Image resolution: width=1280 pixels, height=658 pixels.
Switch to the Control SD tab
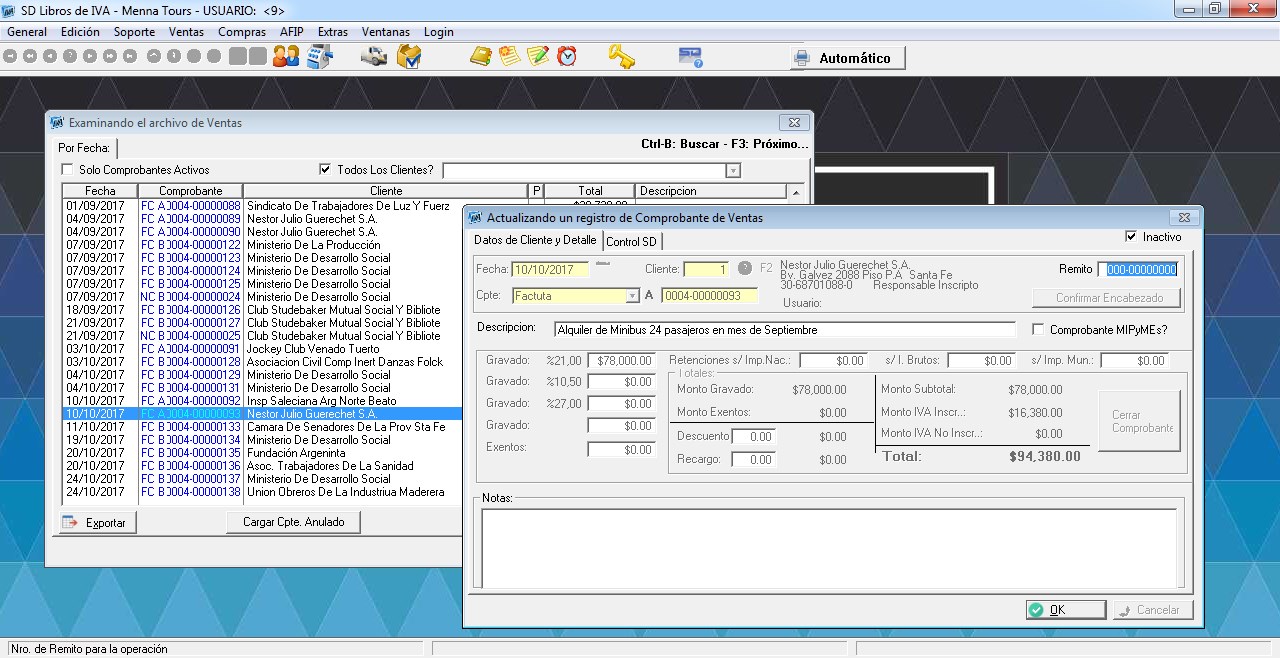[631, 242]
